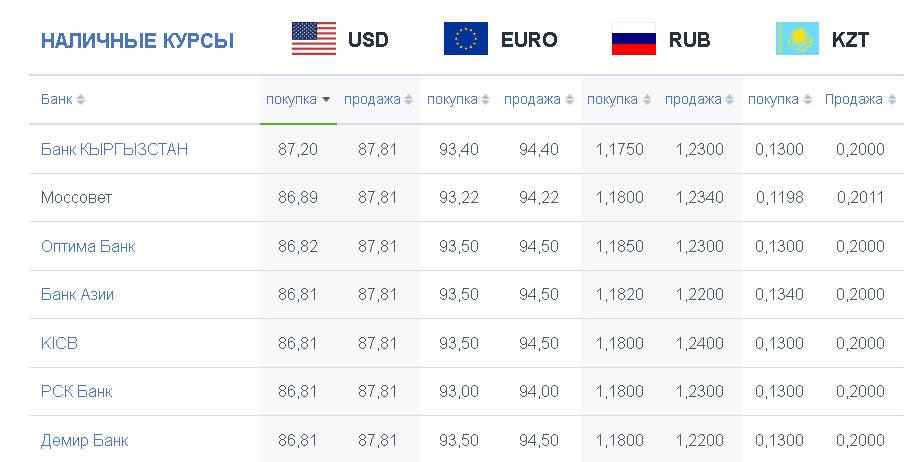
Task: Toggle USD покупка descending sort arrow
Action: [x=326, y=100]
